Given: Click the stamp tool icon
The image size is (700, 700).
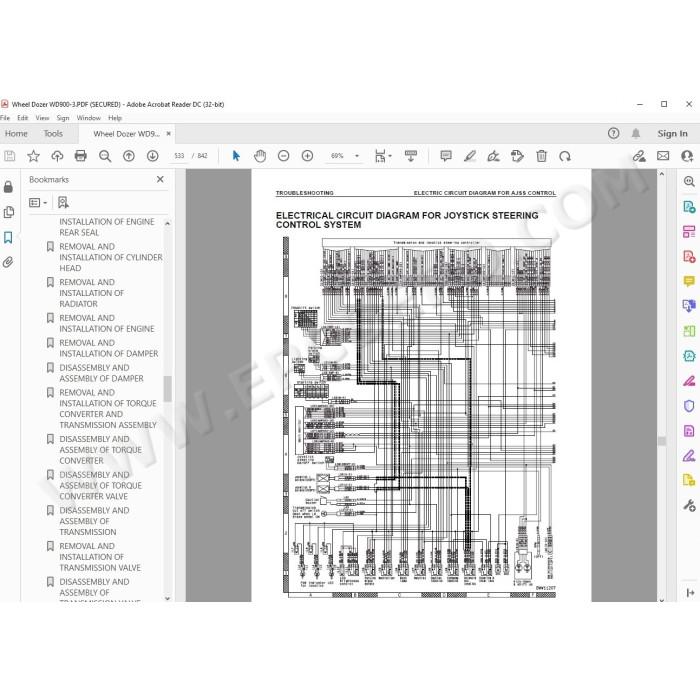Looking at the screenshot, I should coord(517,156).
